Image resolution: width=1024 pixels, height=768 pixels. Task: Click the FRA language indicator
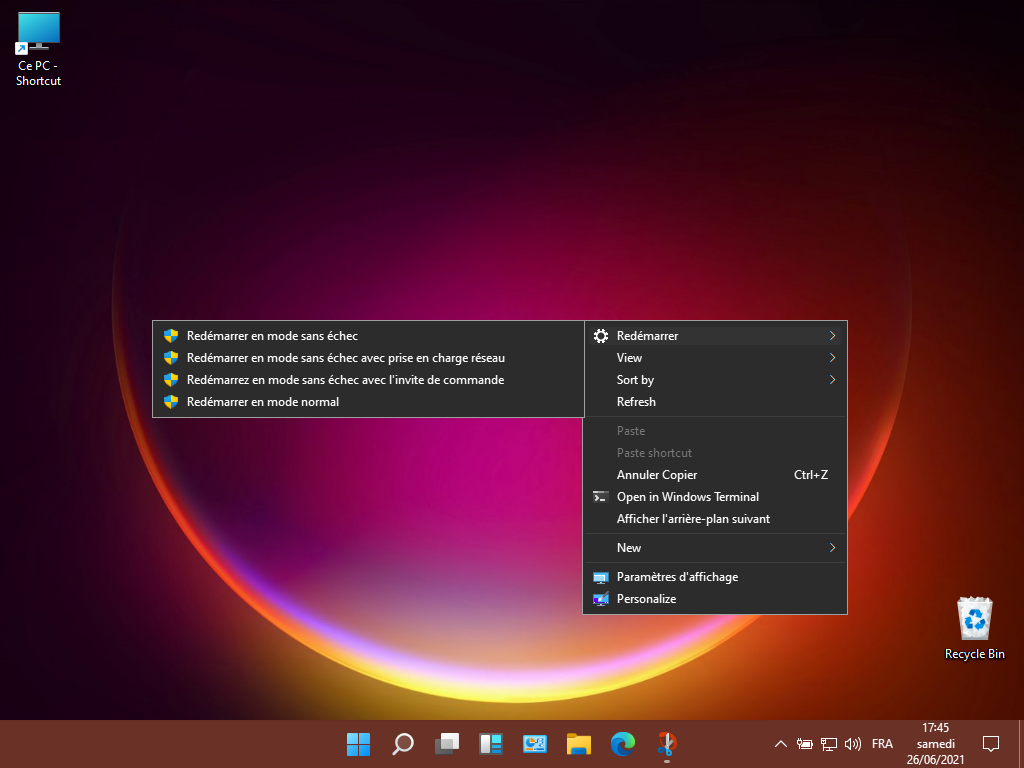tap(882, 744)
